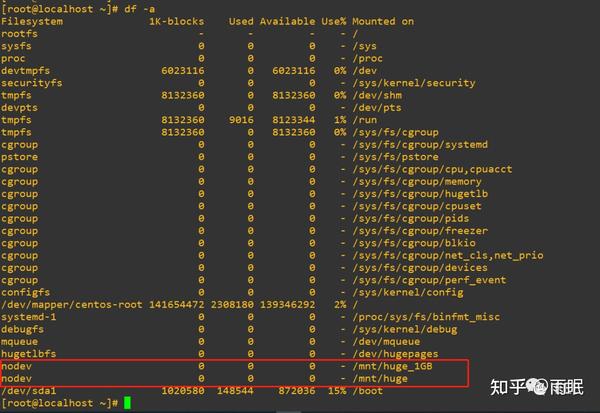Select the 'Mounted on' column header
This screenshot has width=600, height=413.
point(383,21)
